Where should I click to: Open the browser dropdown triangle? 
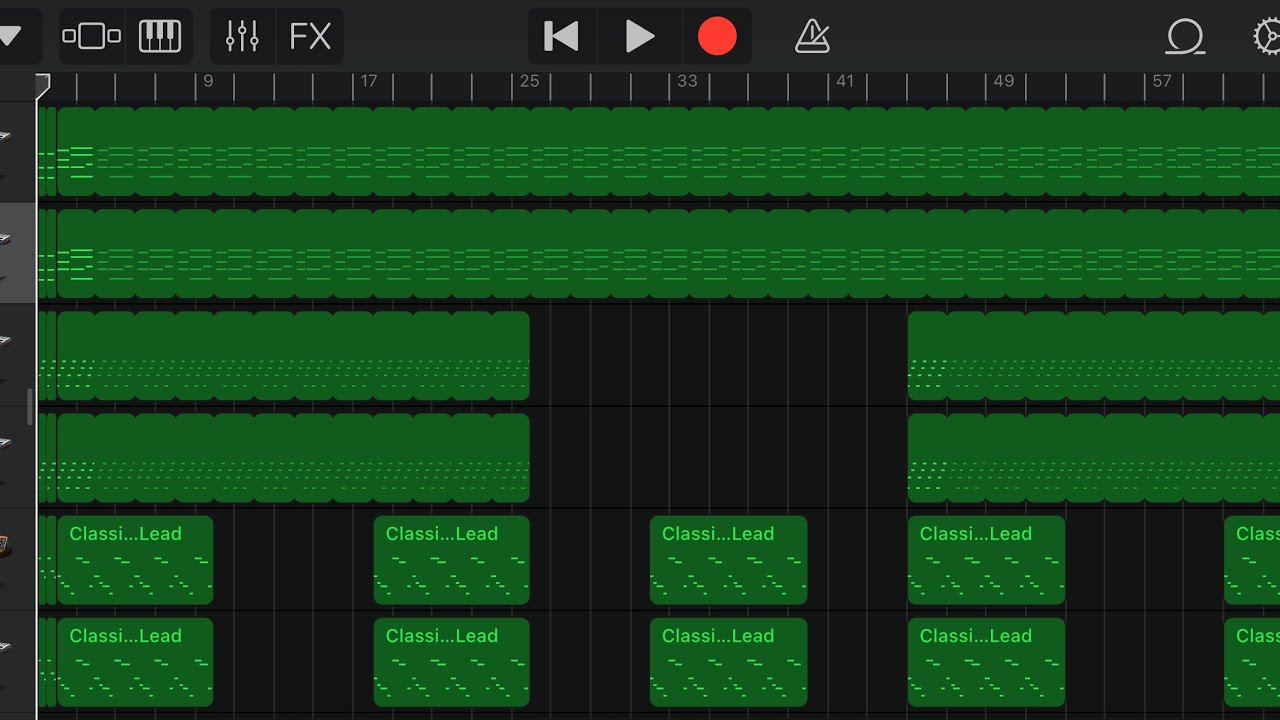(10, 37)
